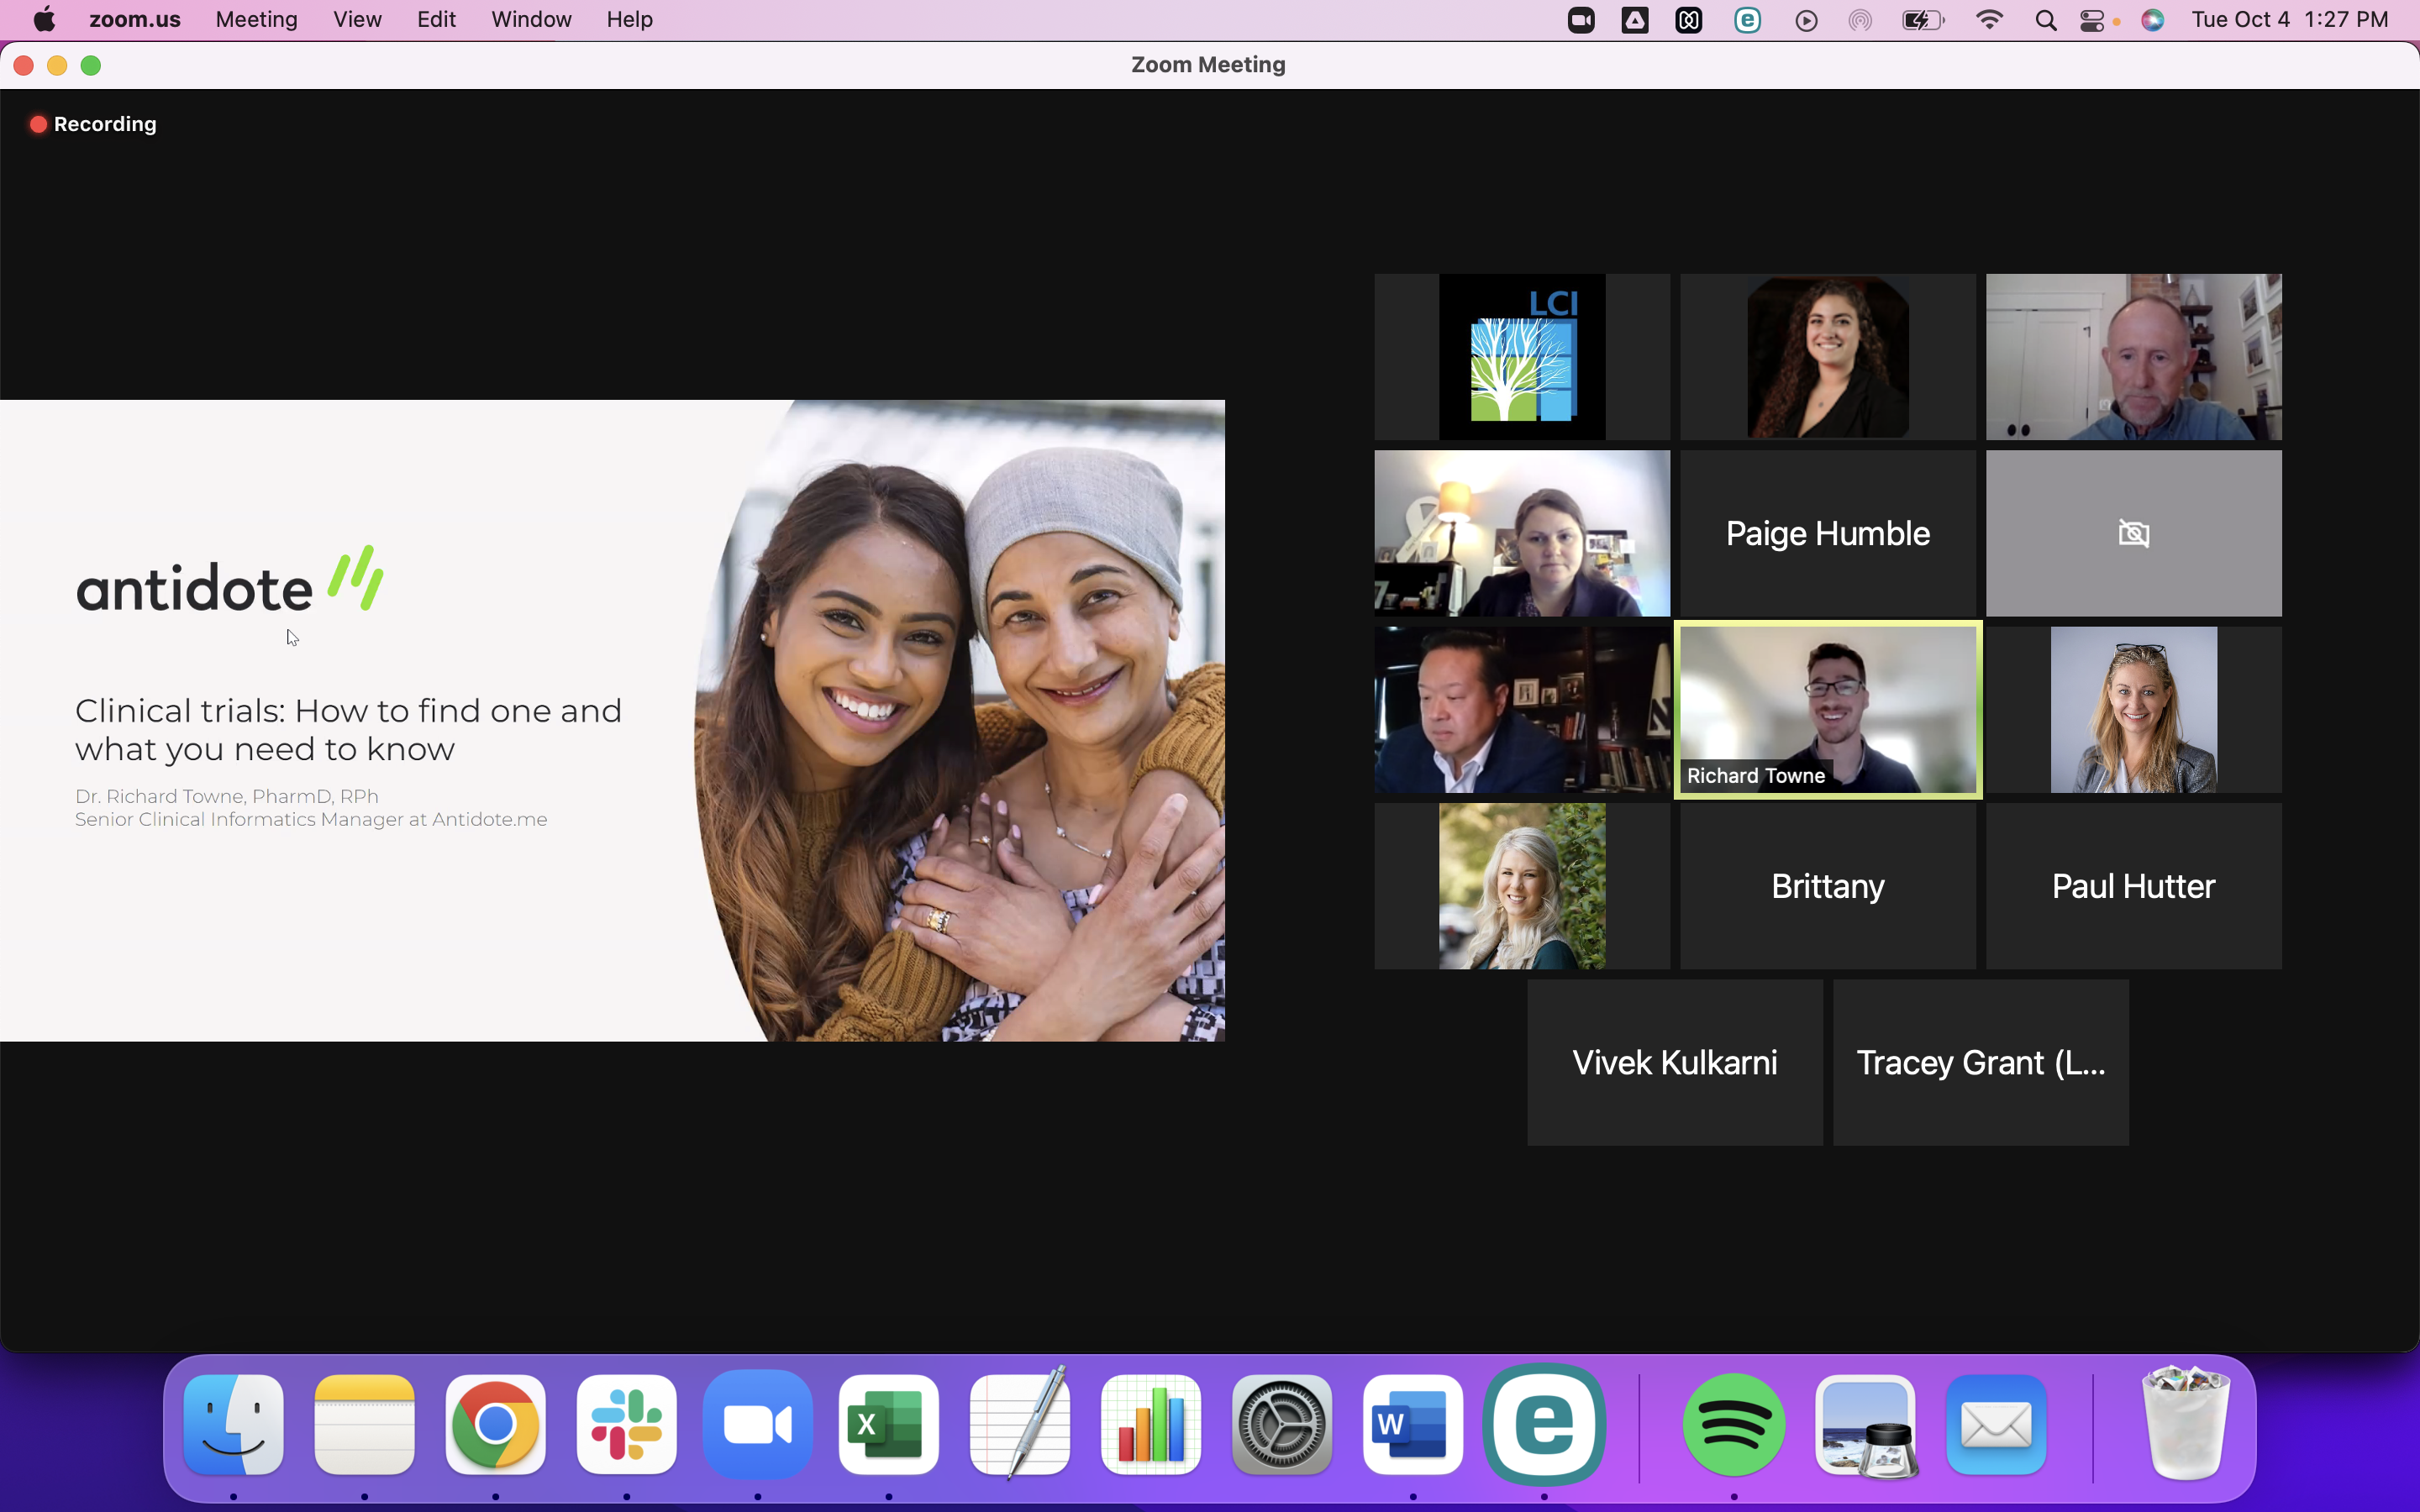Click the triangle app icon in menu bar
Viewport: 2420px width, 1512px height.
1635,20
